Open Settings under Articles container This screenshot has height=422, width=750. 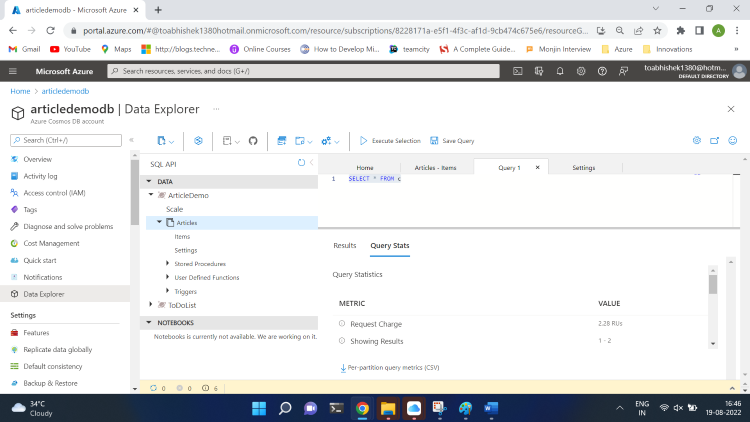186,250
